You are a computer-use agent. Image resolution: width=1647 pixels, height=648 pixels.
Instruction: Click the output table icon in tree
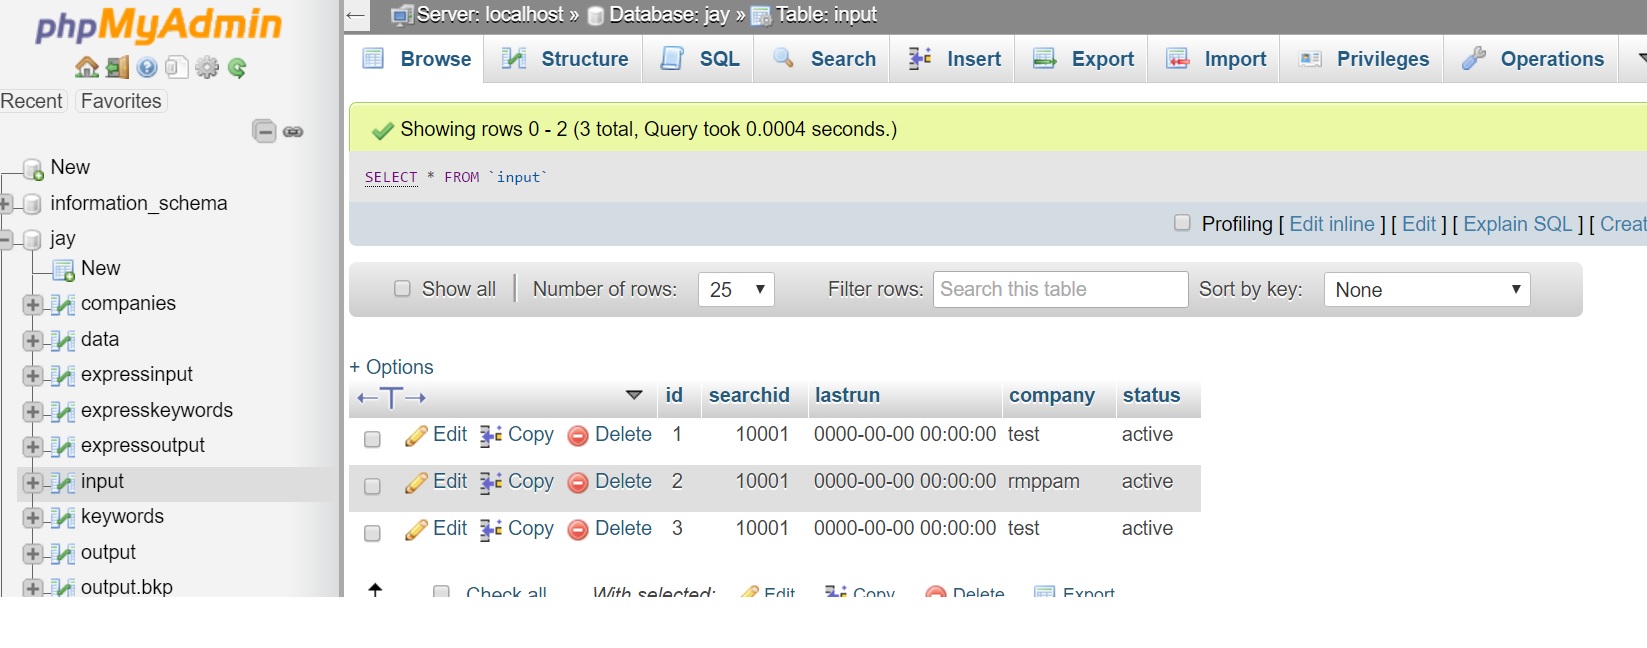[x=63, y=554]
